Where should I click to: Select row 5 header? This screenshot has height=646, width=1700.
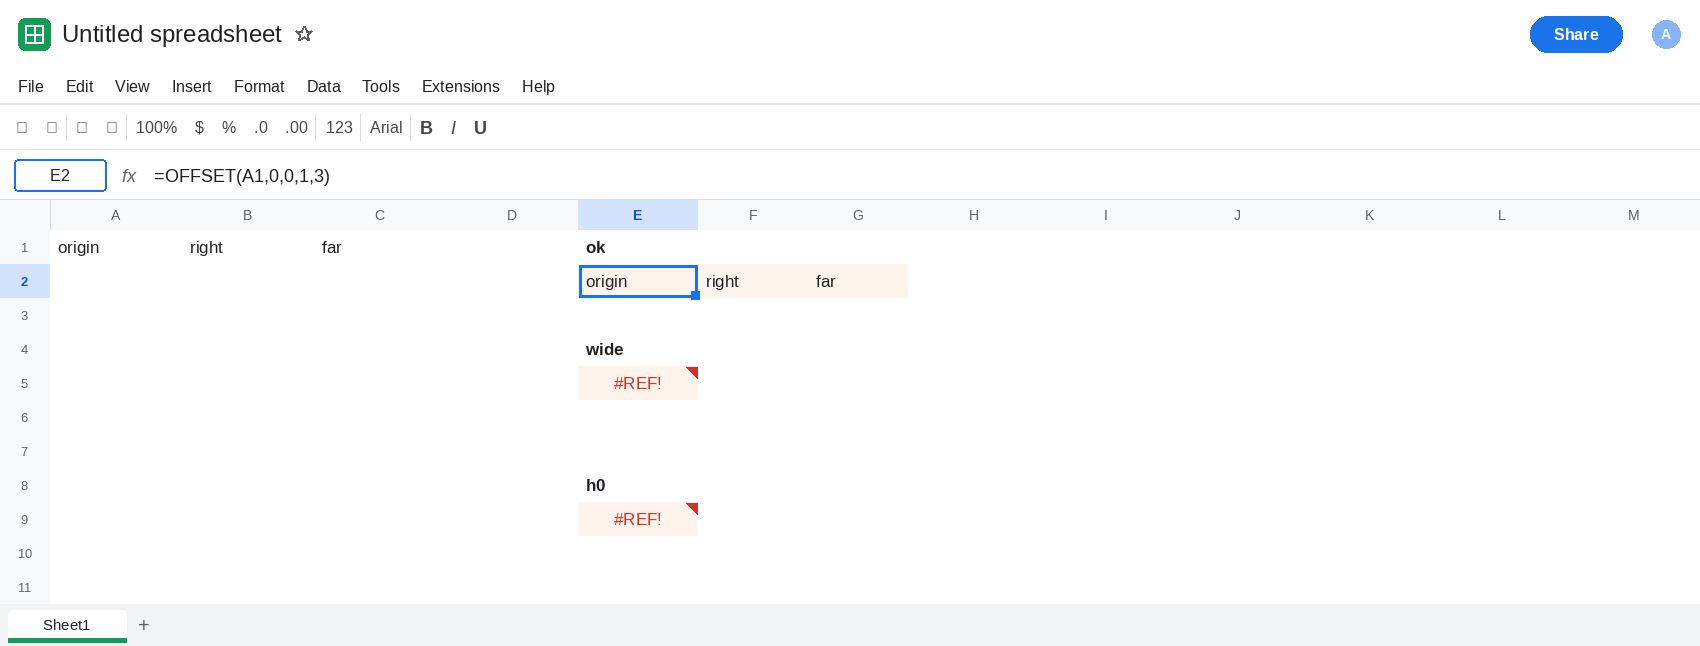(x=25, y=384)
